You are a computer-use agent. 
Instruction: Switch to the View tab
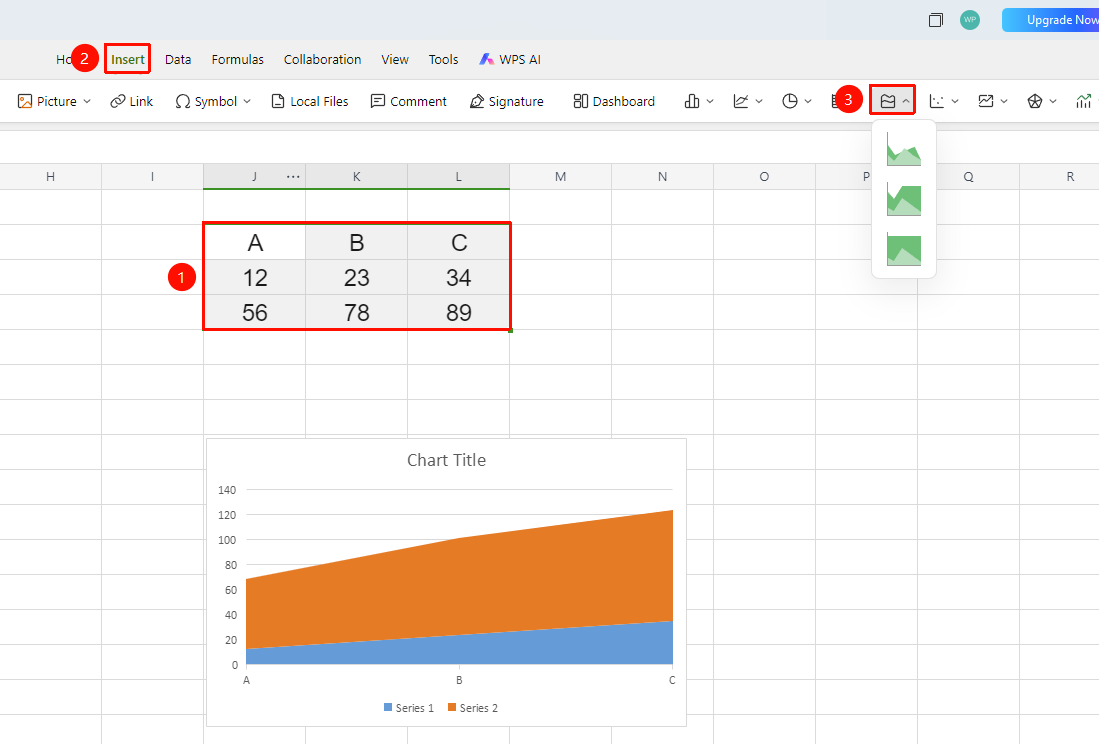click(395, 60)
